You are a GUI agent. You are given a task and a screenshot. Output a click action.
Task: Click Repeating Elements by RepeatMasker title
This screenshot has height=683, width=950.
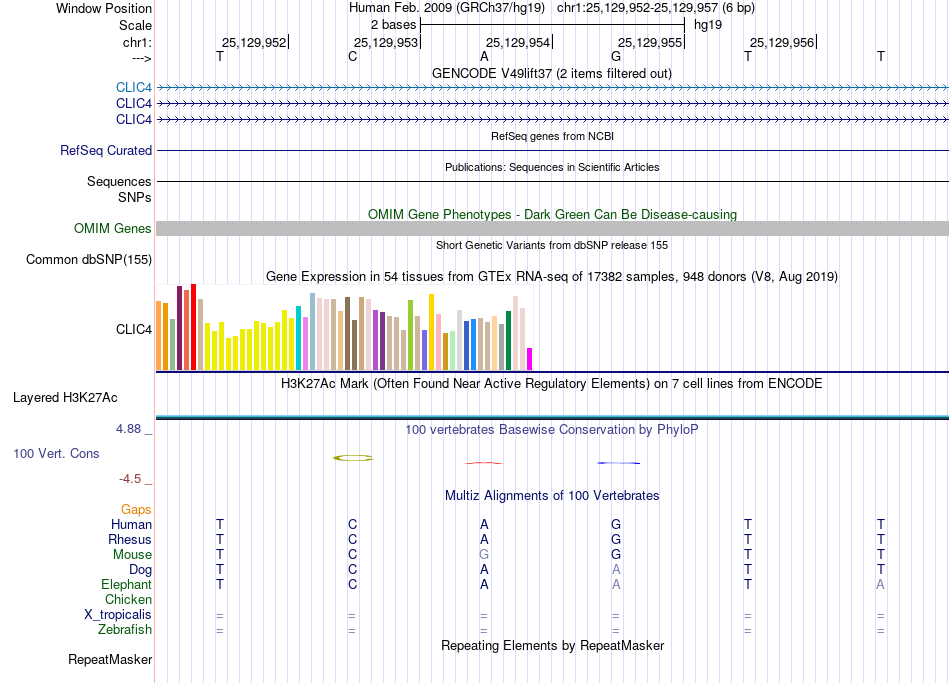552,645
